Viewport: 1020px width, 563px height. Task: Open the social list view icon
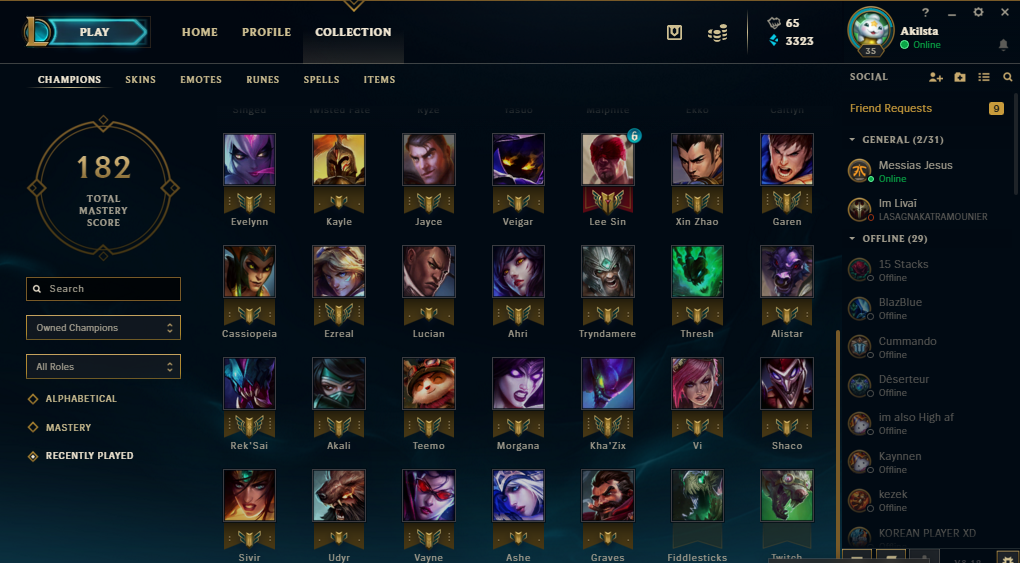pyautogui.click(x=984, y=77)
